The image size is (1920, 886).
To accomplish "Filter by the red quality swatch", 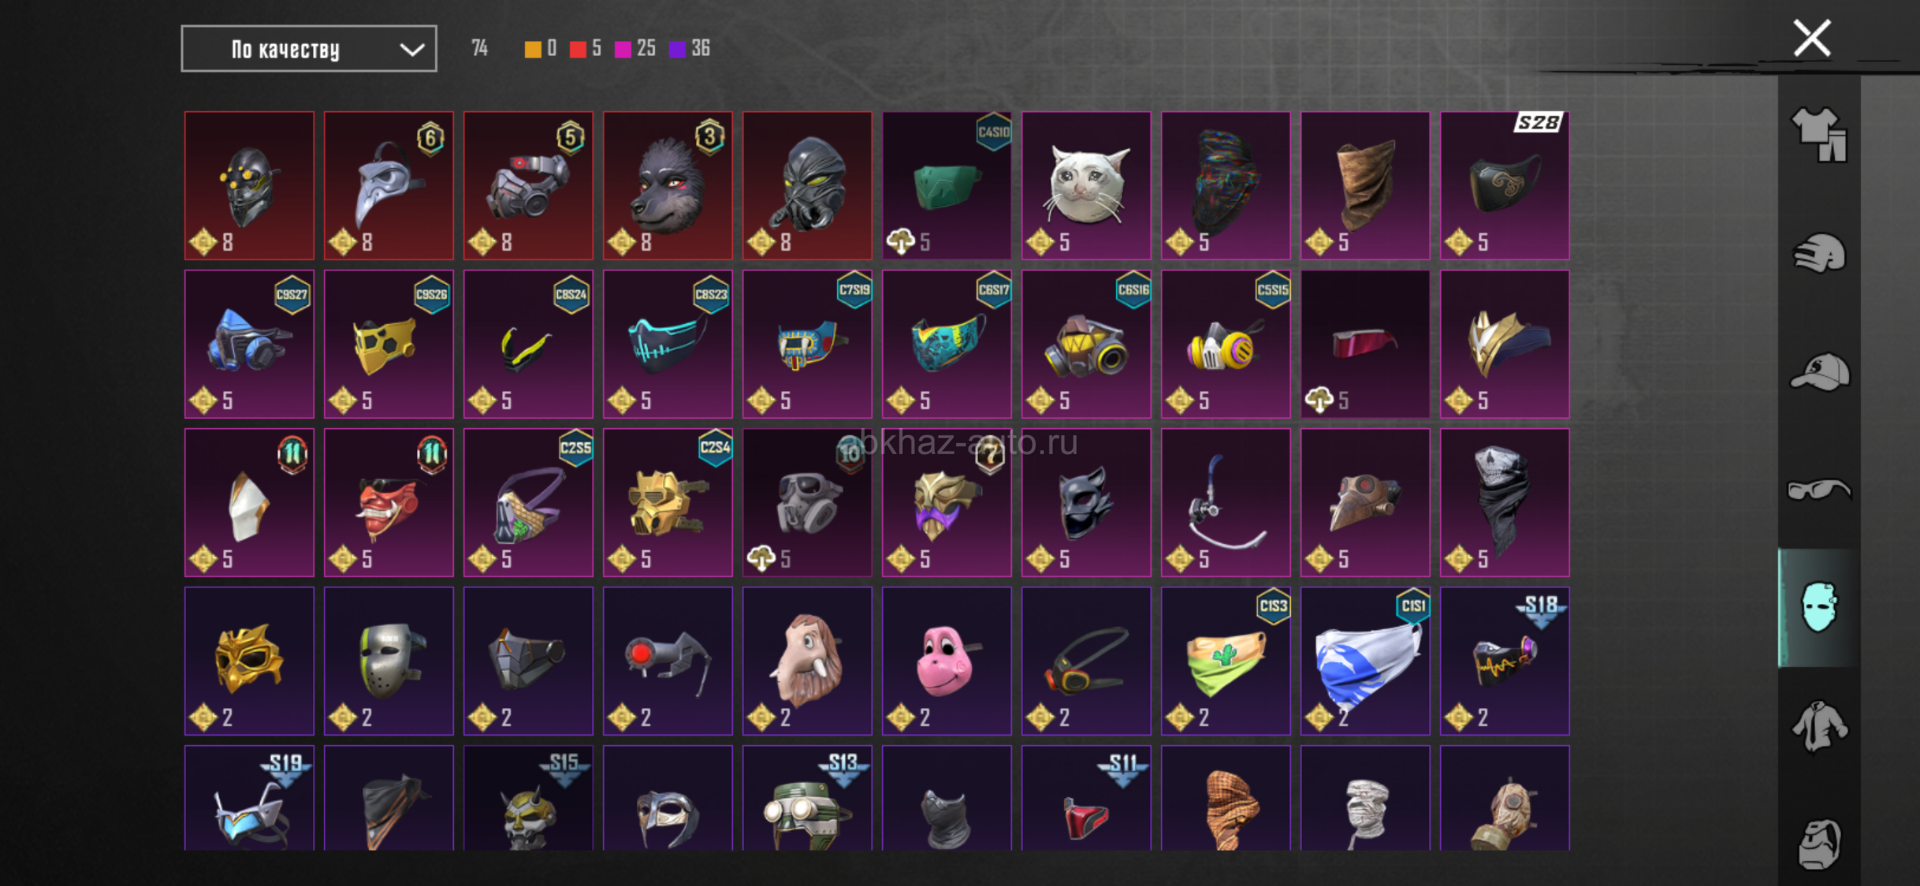I will 578,49.
